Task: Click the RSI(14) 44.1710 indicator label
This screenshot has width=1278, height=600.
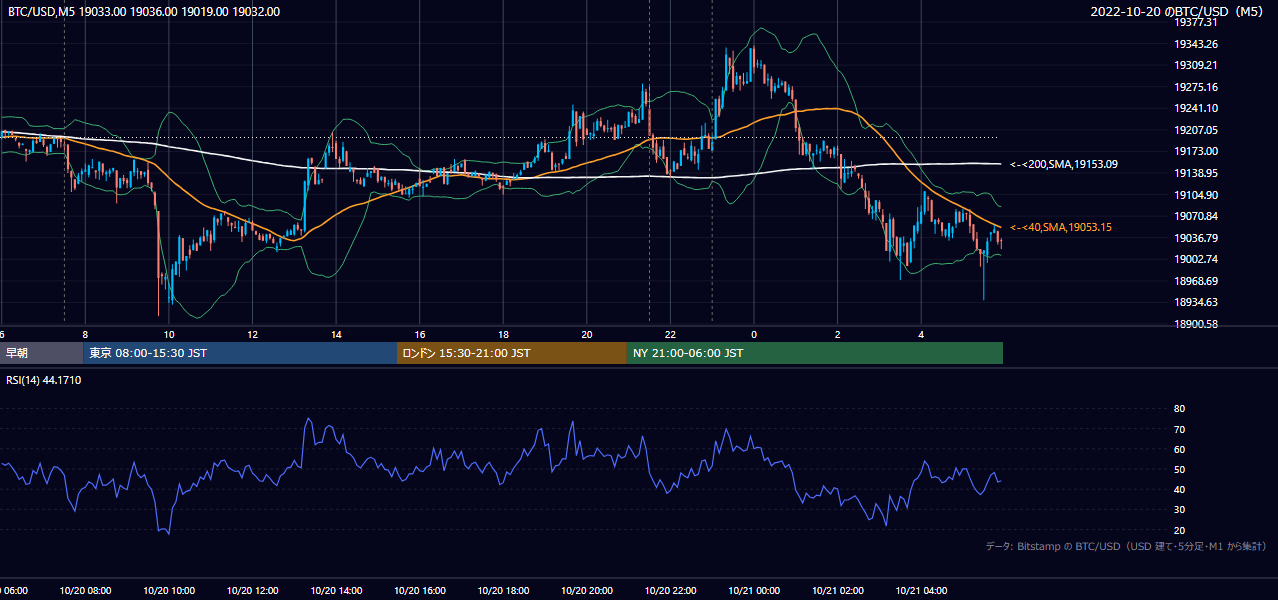Action: (x=44, y=381)
